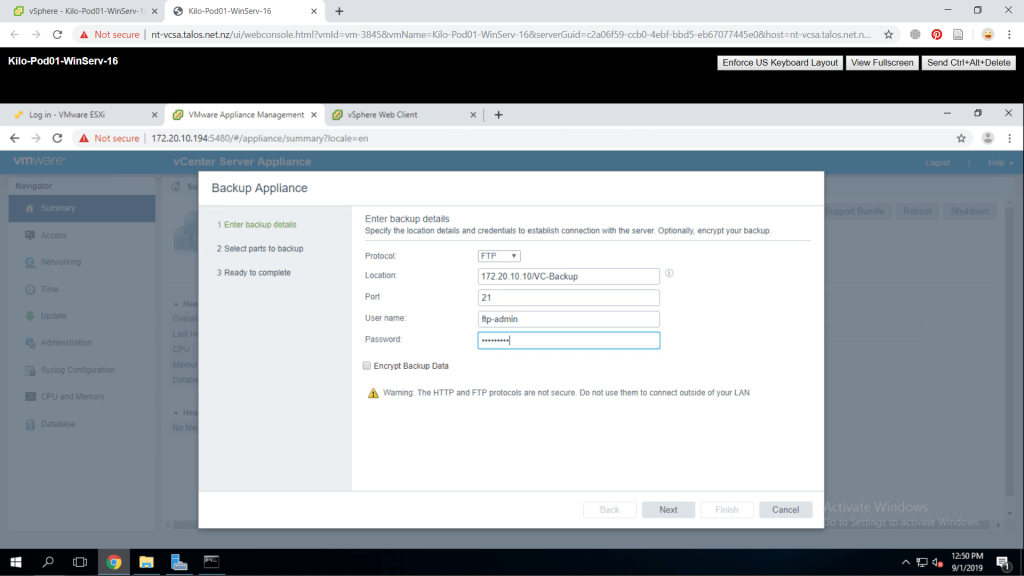Image resolution: width=1024 pixels, height=576 pixels.
Task: Open the command prompt taskbar icon
Action: click(211, 562)
